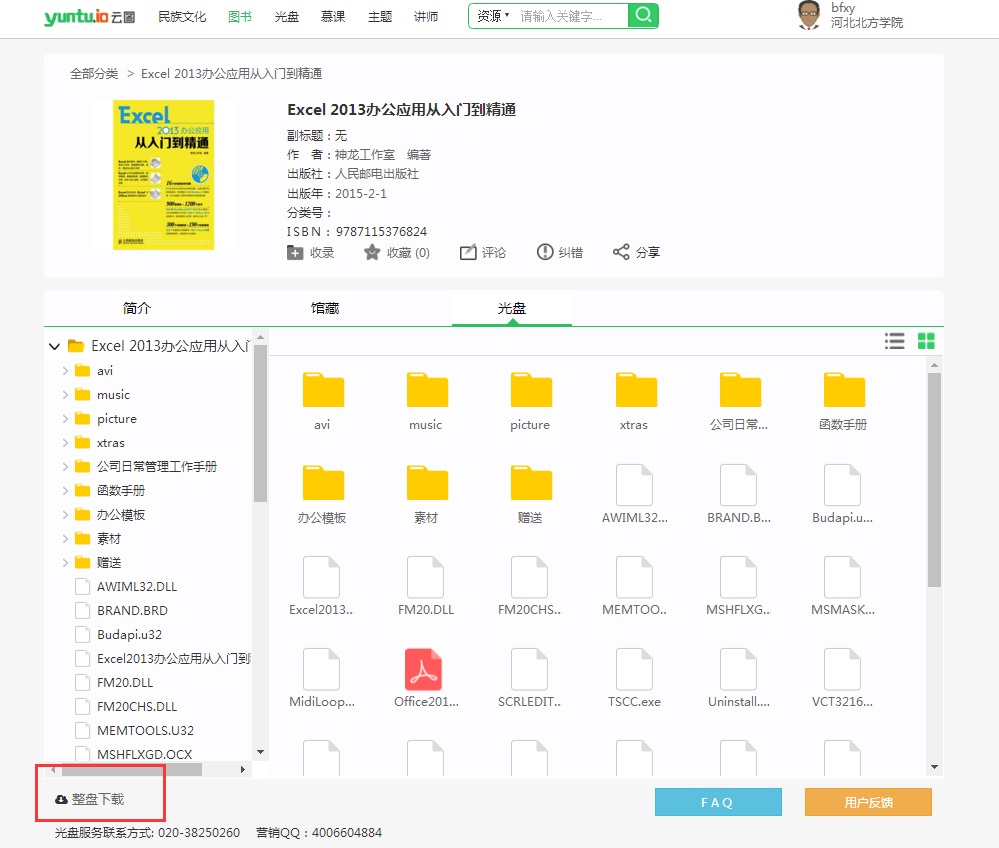
Task: Click the yuntu.io logo
Action: (x=89, y=17)
